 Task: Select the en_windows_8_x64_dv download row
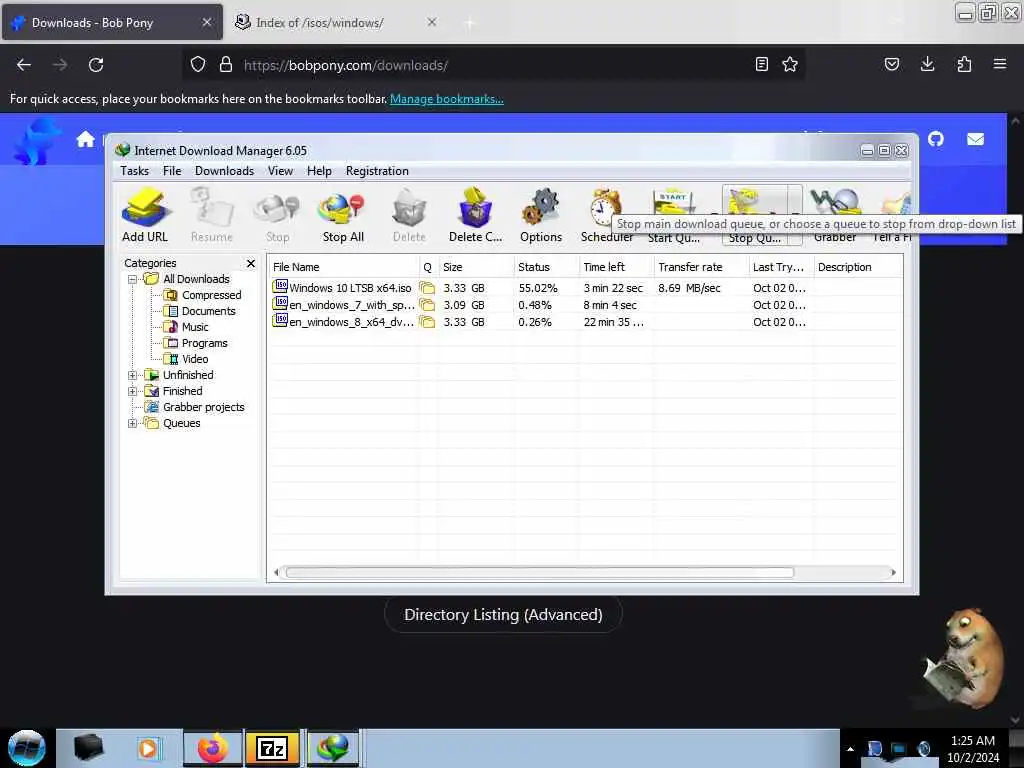[x=586, y=322]
